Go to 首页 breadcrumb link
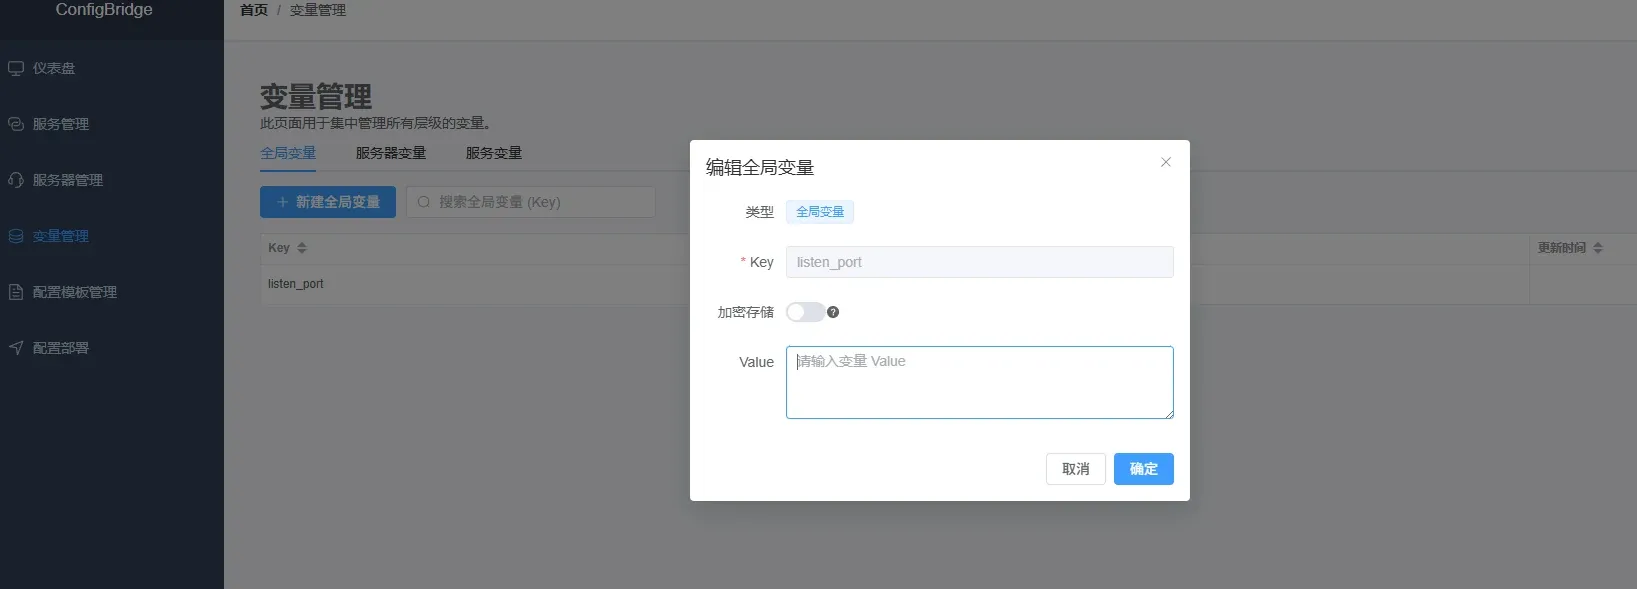1637x589 pixels. [254, 10]
